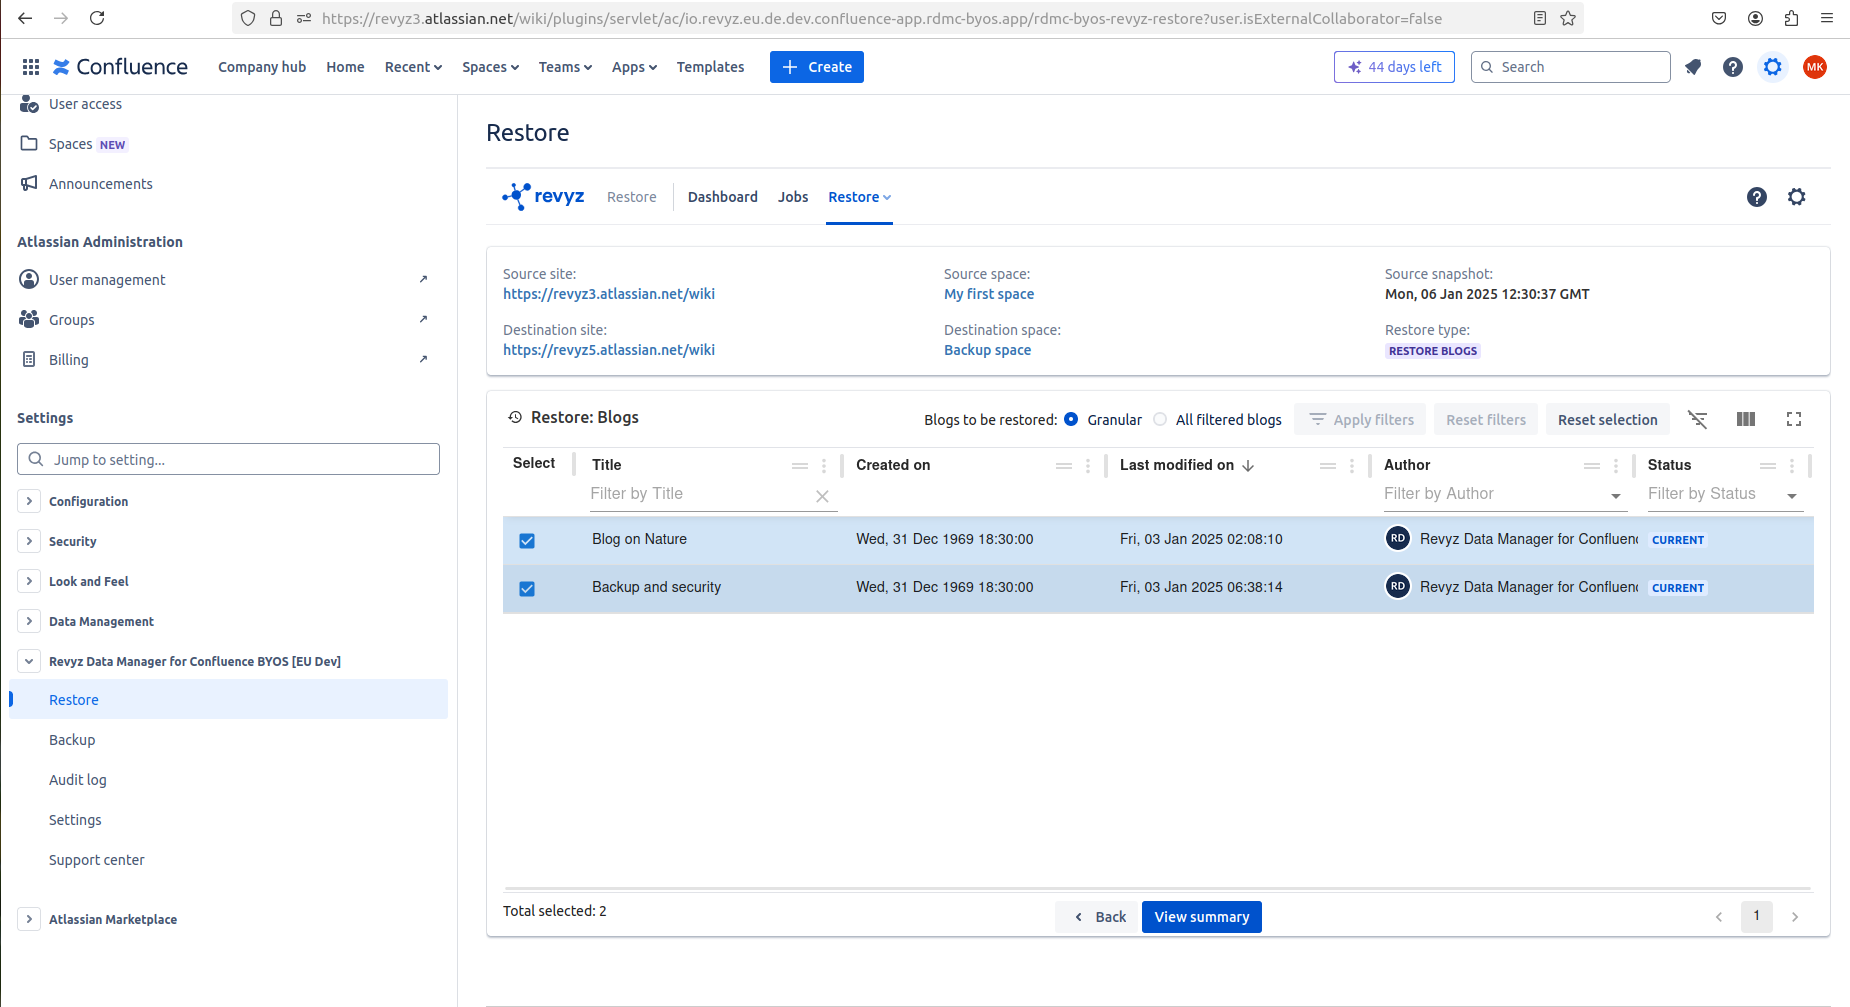Click the Back button
1850x1007 pixels.
tap(1098, 917)
